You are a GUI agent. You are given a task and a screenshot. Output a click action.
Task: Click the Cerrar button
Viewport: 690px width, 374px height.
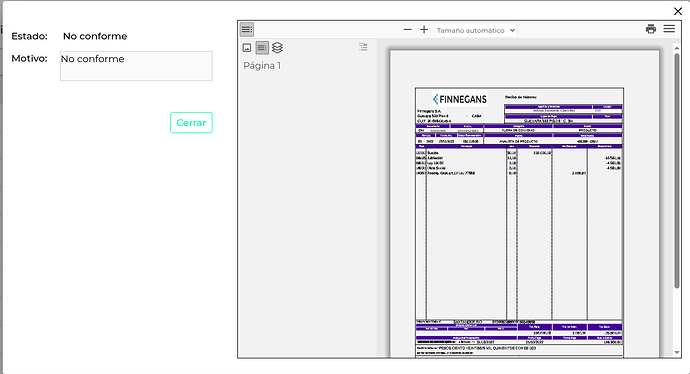coord(191,123)
